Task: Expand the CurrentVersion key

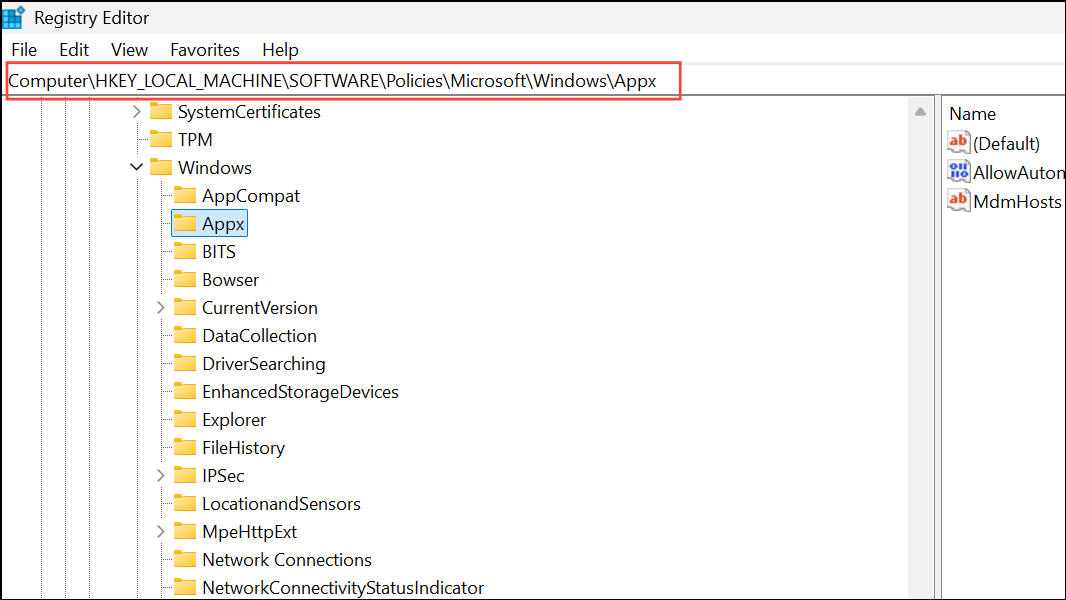Action: (x=161, y=308)
